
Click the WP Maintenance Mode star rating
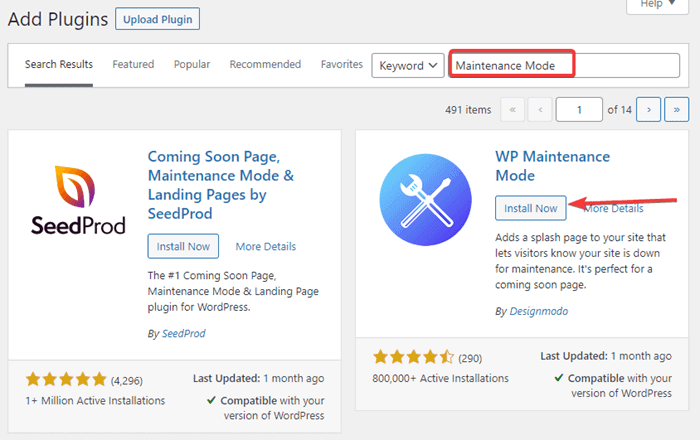click(x=414, y=357)
